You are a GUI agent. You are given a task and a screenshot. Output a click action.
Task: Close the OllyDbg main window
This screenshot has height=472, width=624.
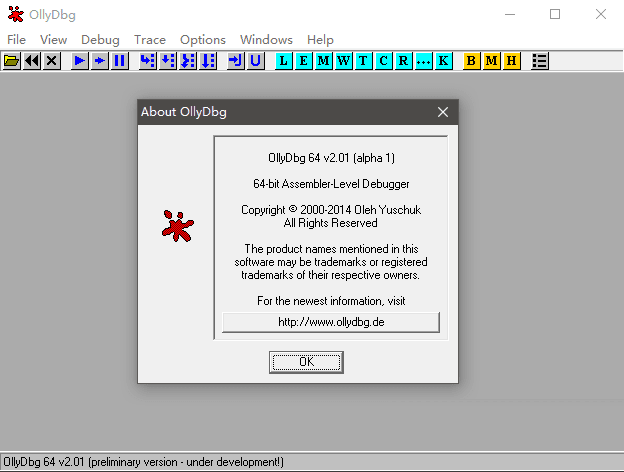tap(601, 15)
